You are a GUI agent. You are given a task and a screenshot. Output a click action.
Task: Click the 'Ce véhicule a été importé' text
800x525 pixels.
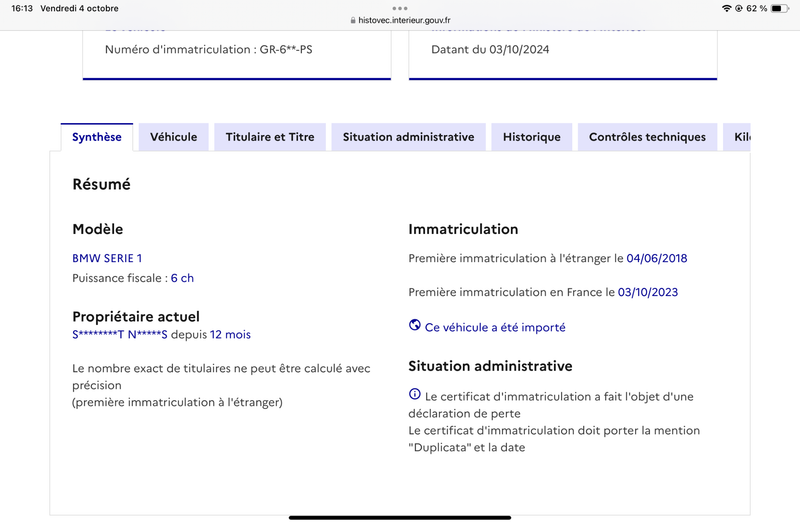tap(495, 328)
